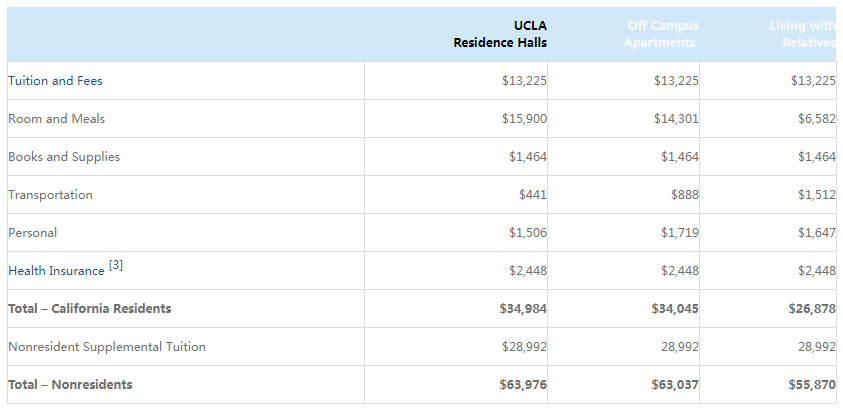Viewport: 843px width, 410px height.
Task: Click the Personal row label
Action: point(32,233)
